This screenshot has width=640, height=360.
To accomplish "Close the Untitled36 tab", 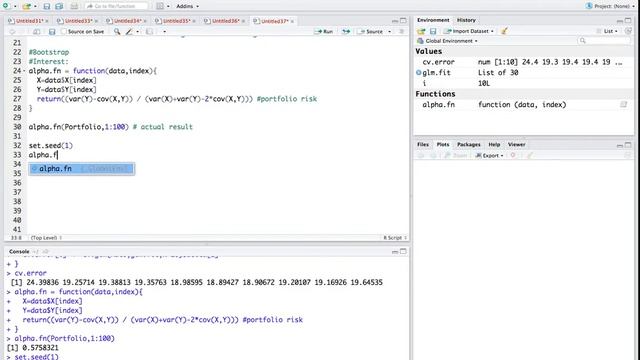I will pyautogui.click(x=243, y=21).
